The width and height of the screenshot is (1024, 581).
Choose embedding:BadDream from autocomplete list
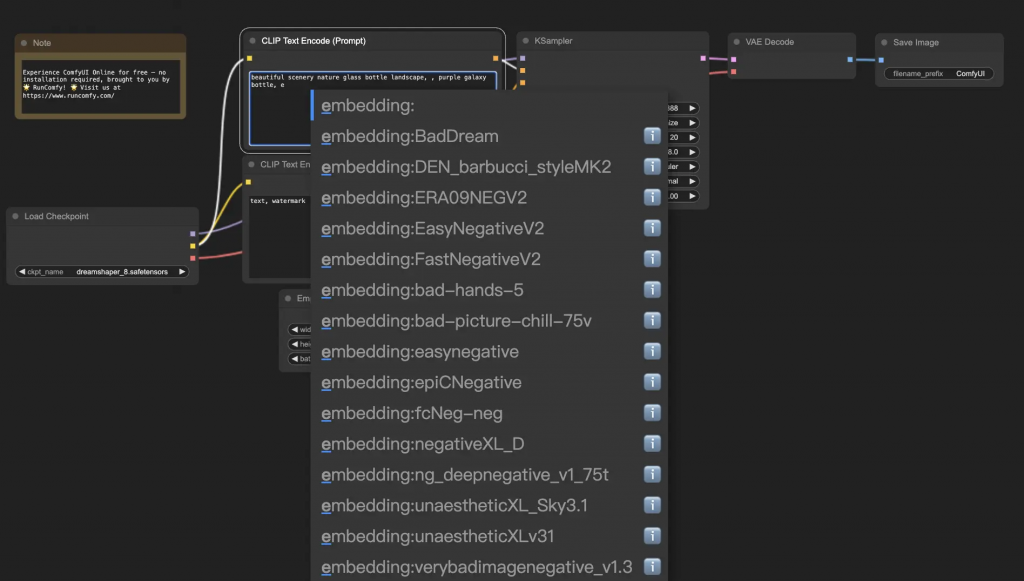pyautogui.click(x=489, y=136)
